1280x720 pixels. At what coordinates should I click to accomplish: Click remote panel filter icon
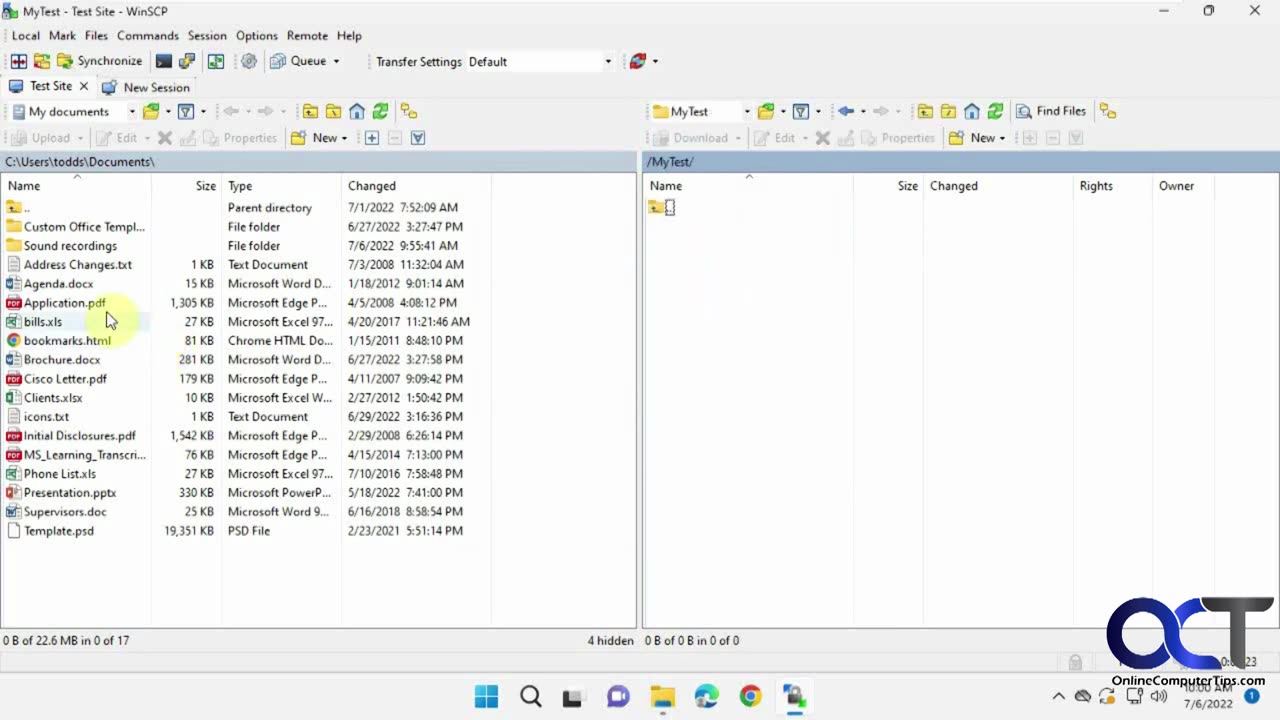coord(801,111)
